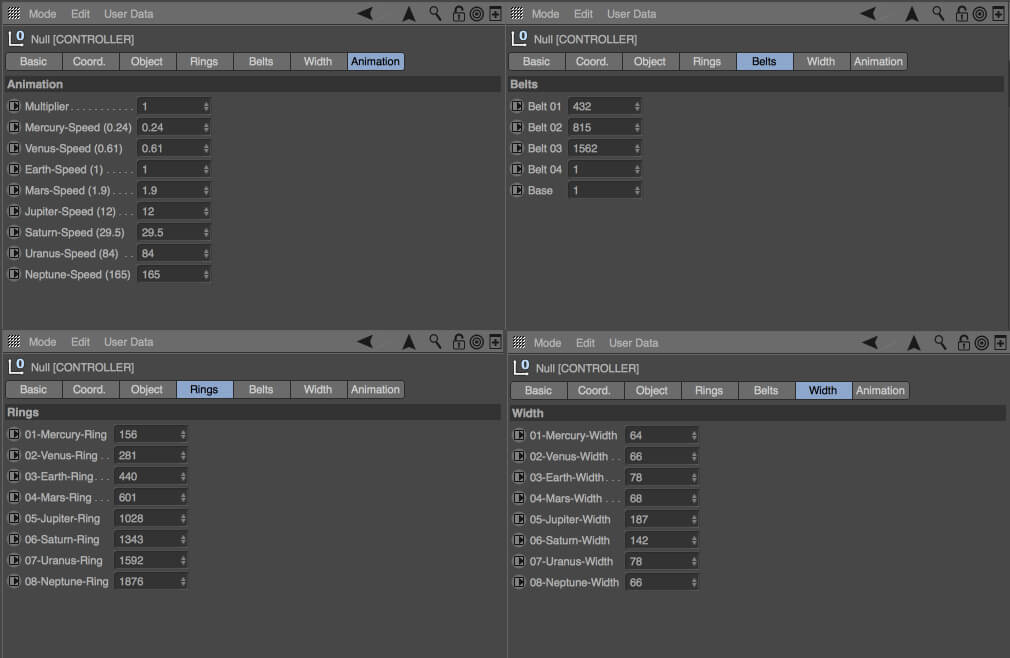This screenshot has height=658, width=1010.
Task: Open new manager plus icon in Belts panel
Action: point(998,14)
